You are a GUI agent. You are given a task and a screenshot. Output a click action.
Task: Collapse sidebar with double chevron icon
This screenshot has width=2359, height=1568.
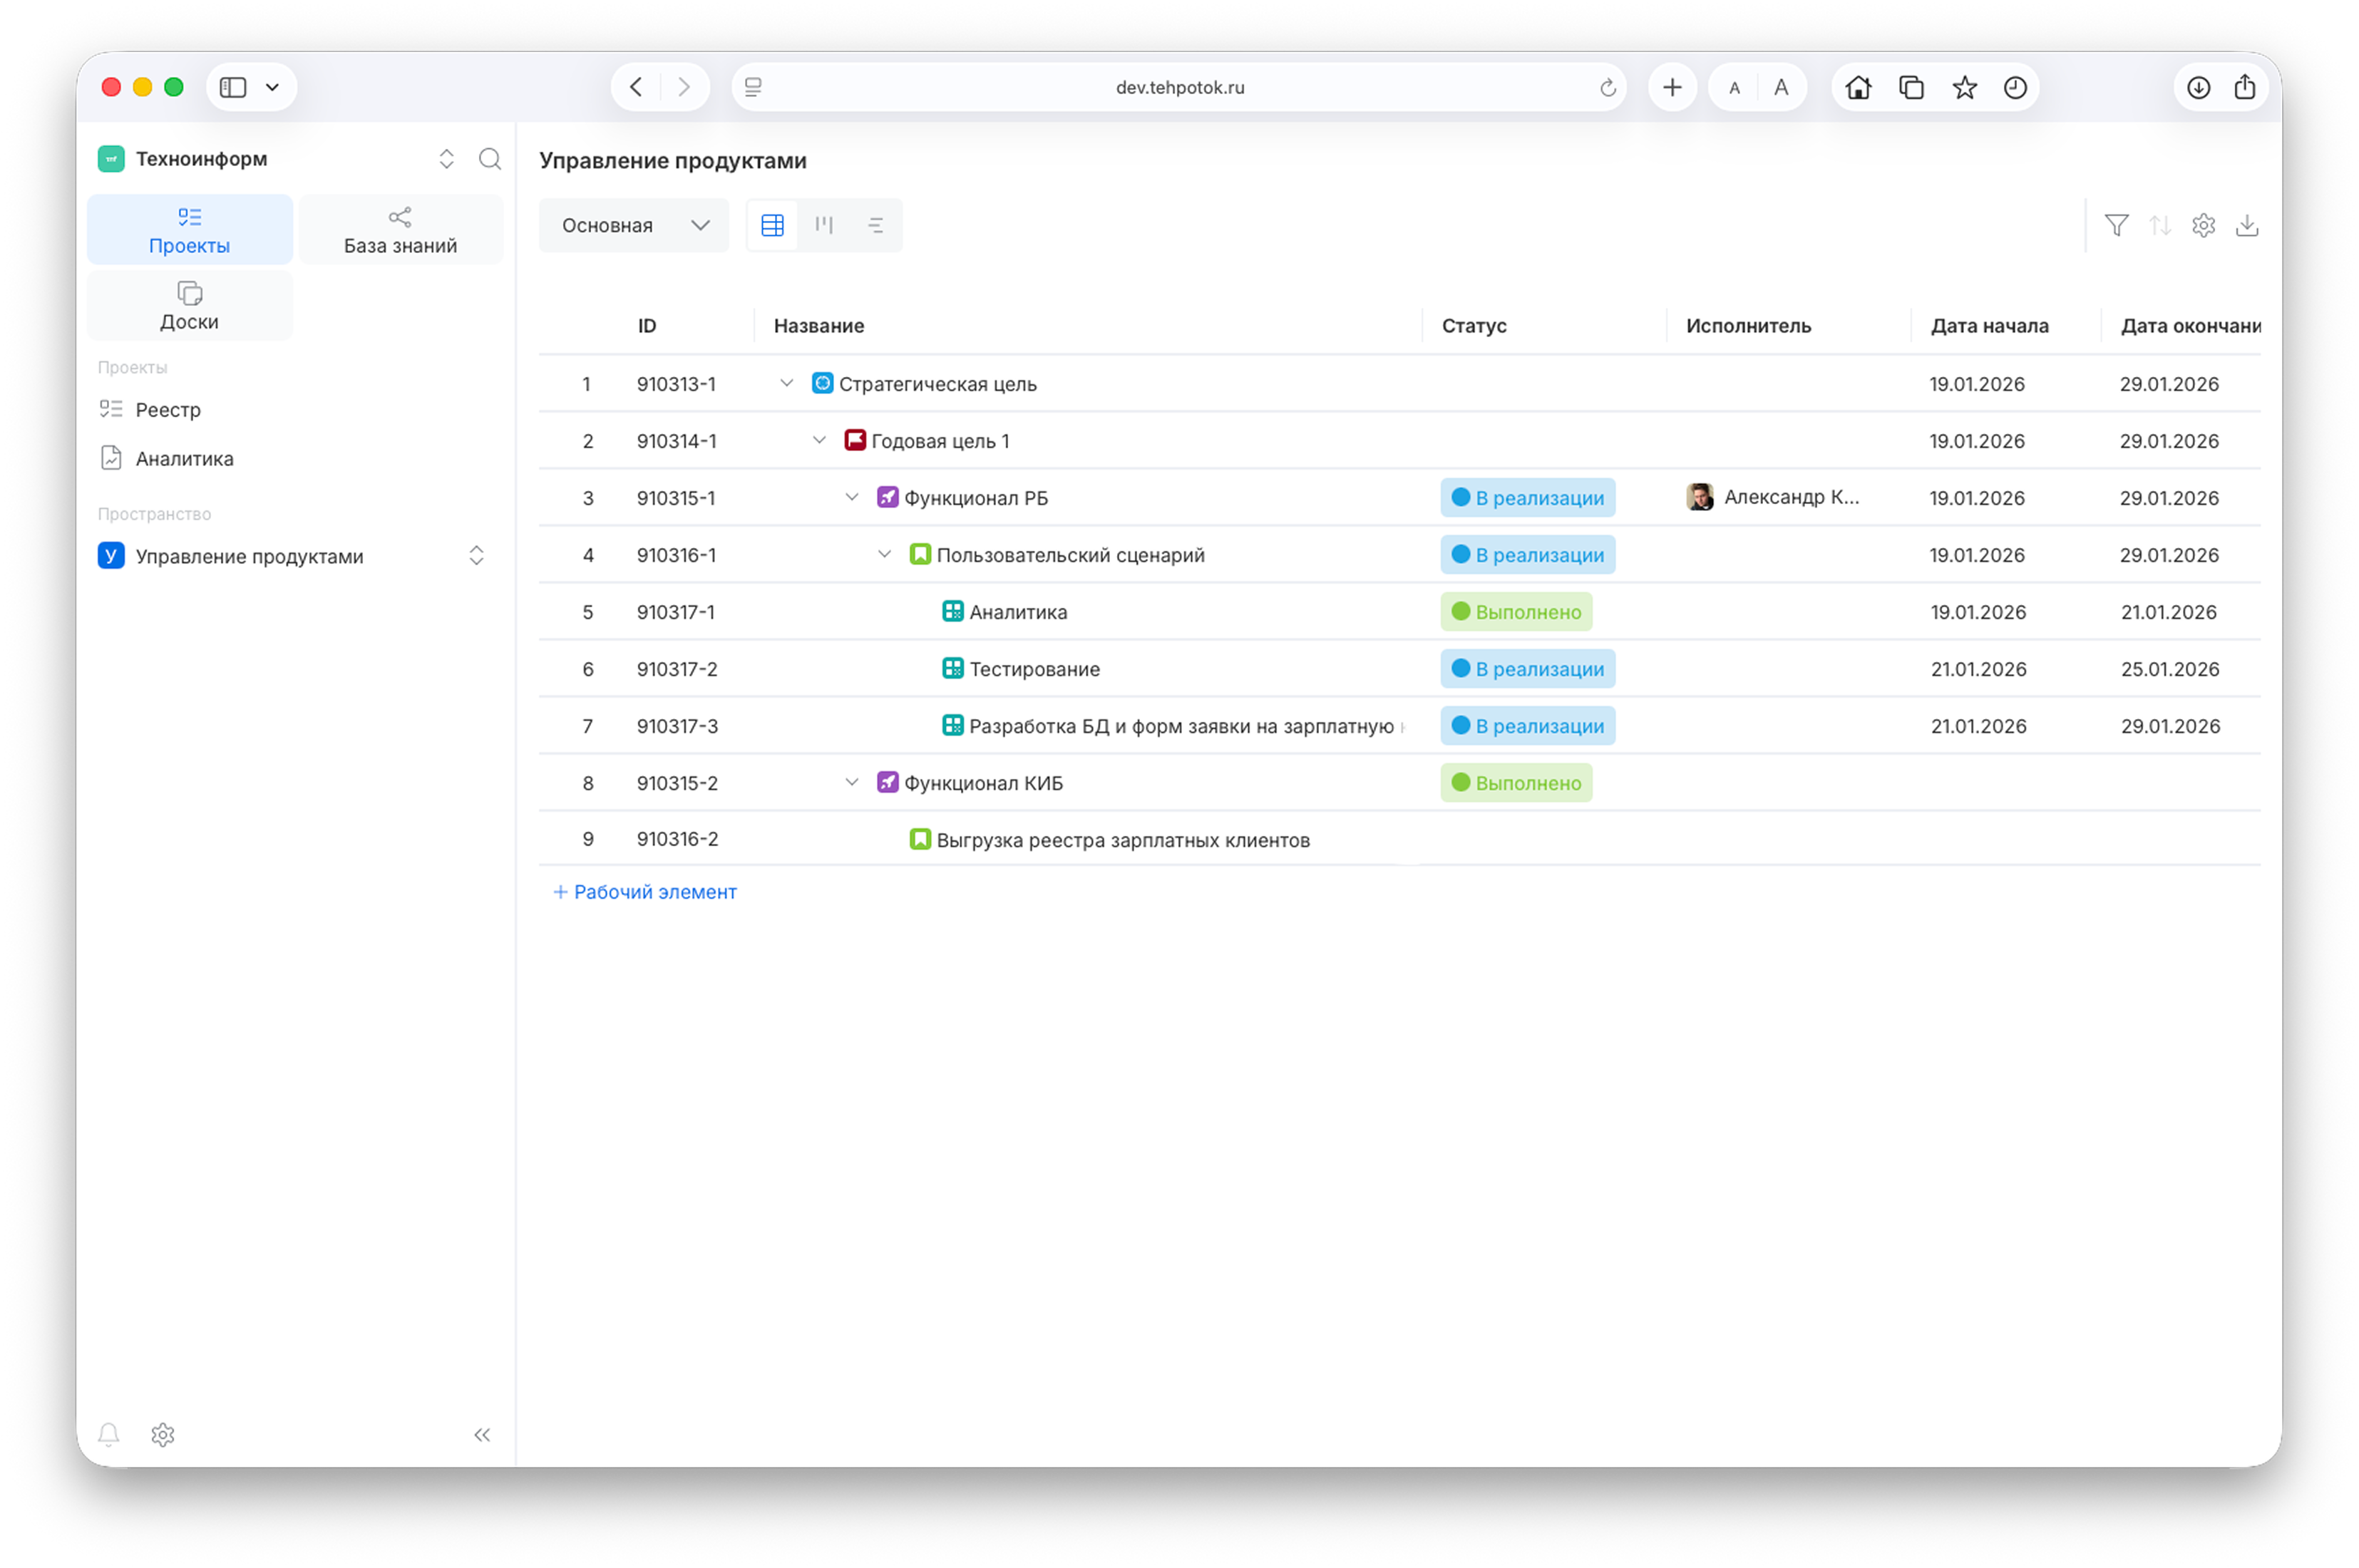pyautogui.click(x=482, y=1434)
